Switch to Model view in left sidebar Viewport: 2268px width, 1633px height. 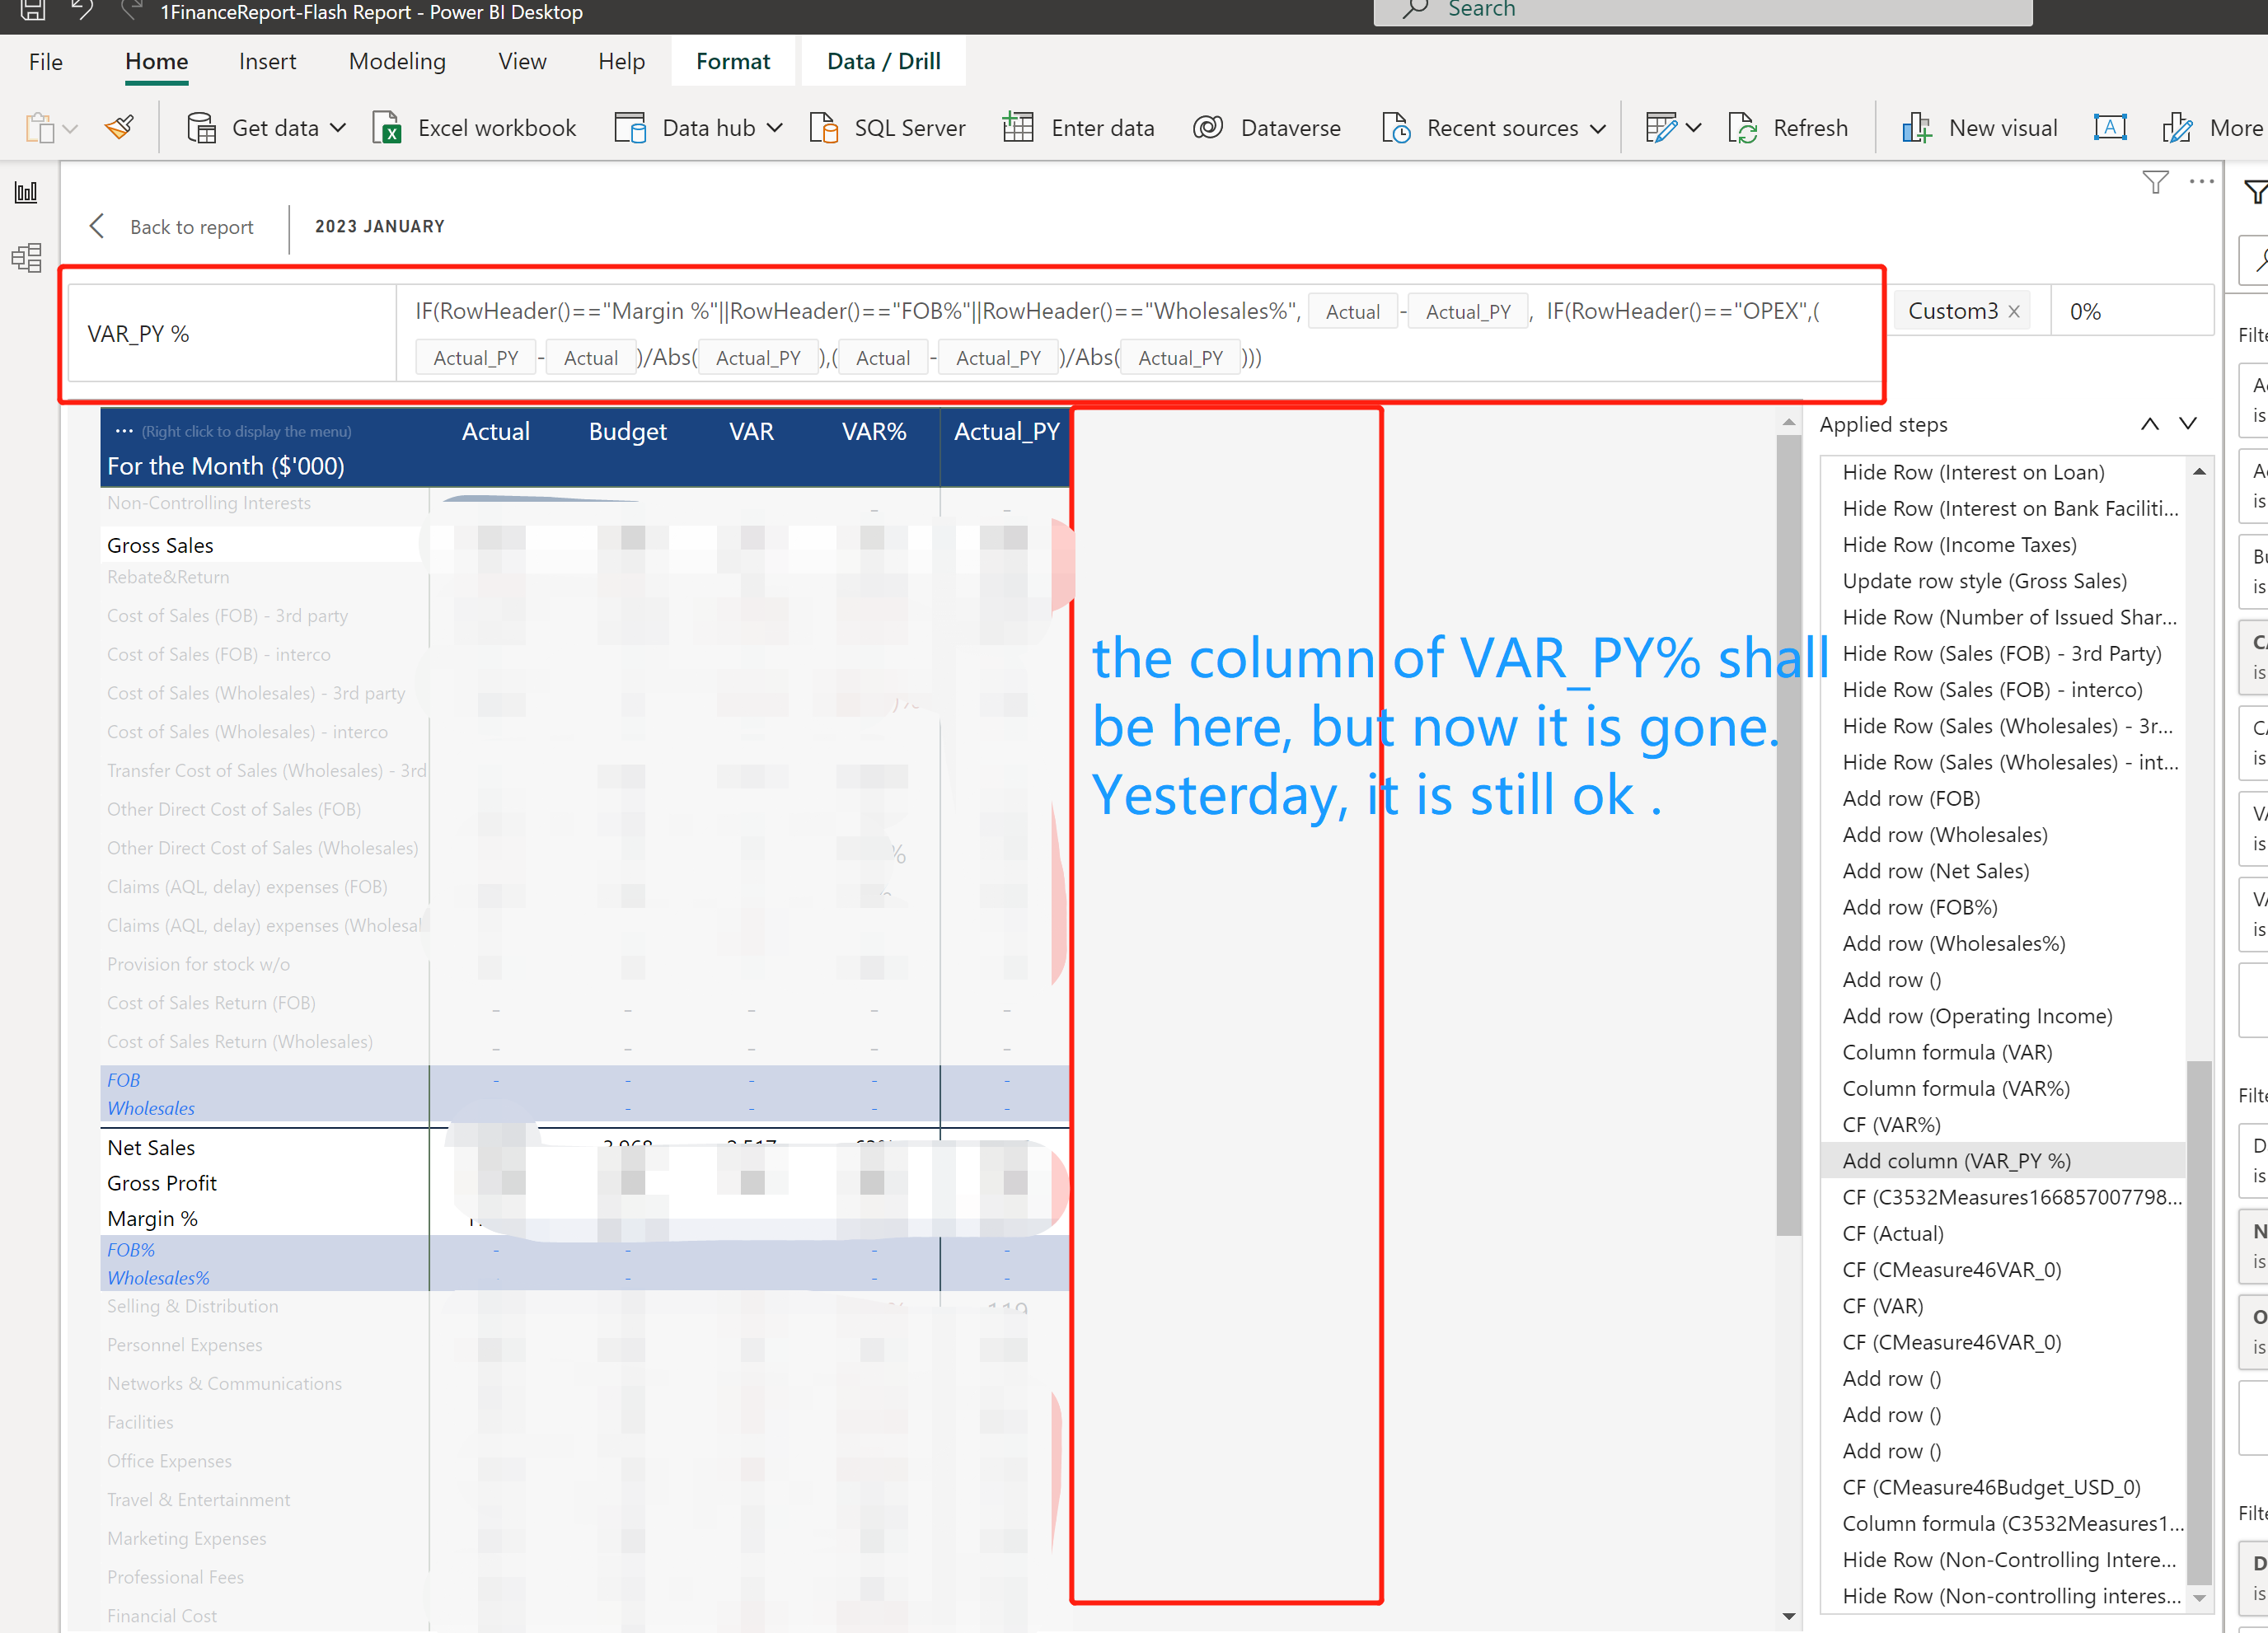26,257
